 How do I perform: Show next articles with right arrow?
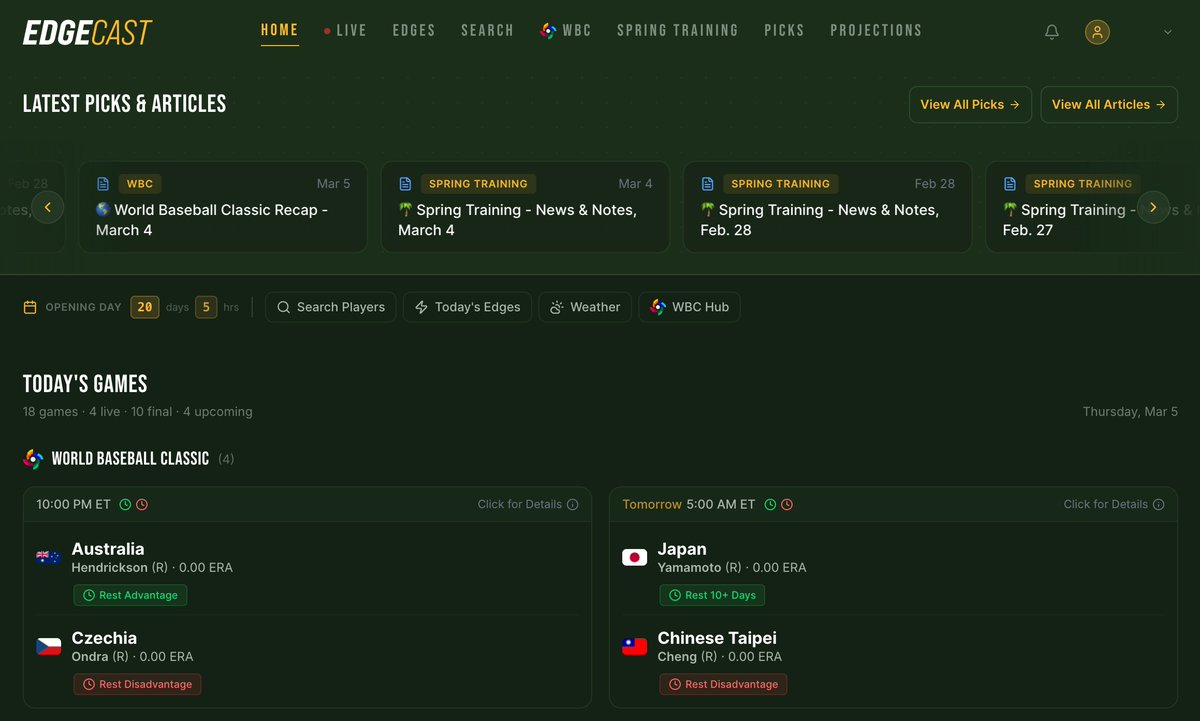pos(1153,207)
